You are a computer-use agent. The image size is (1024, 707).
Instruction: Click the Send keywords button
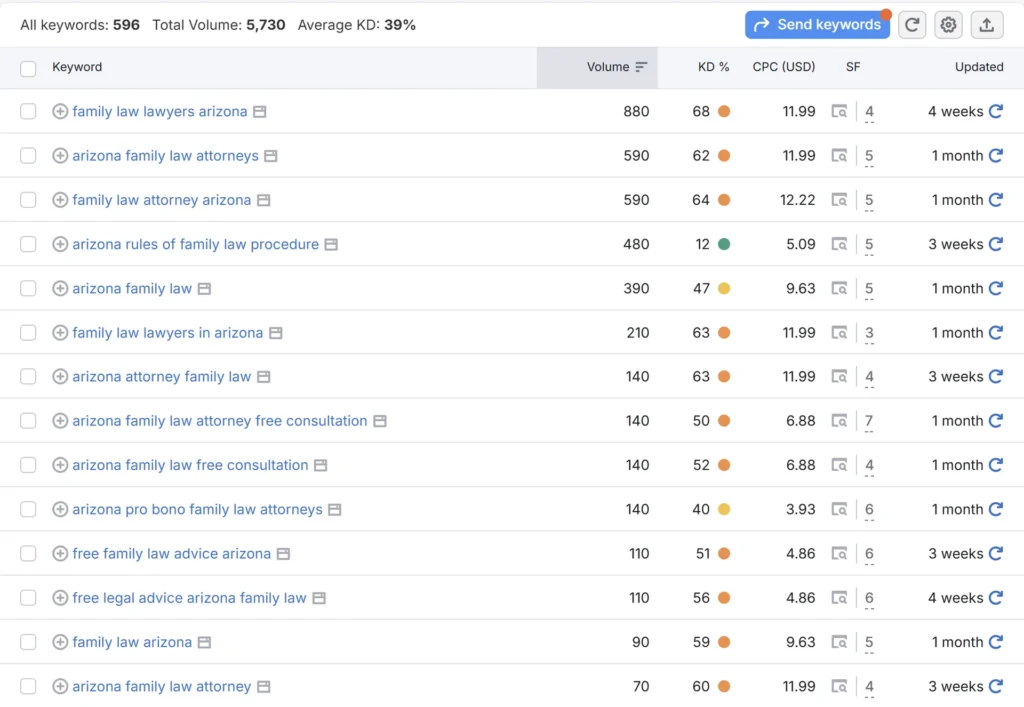(x=817, y=24)
